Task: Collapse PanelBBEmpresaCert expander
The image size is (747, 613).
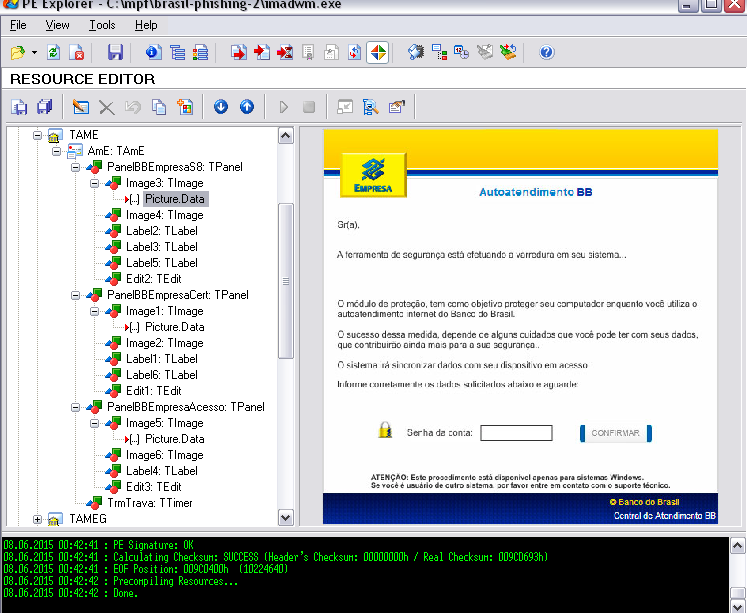Action: tap(75, 295)
